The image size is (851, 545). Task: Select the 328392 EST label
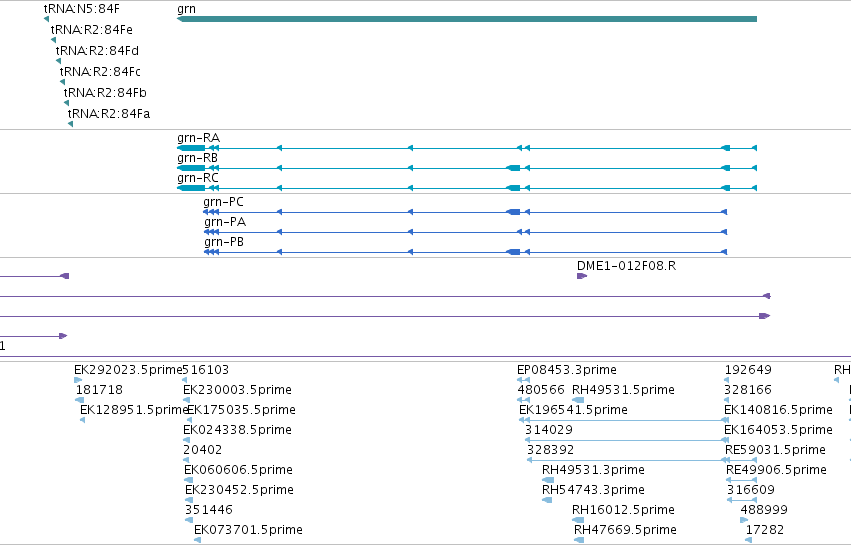(550, 450)
